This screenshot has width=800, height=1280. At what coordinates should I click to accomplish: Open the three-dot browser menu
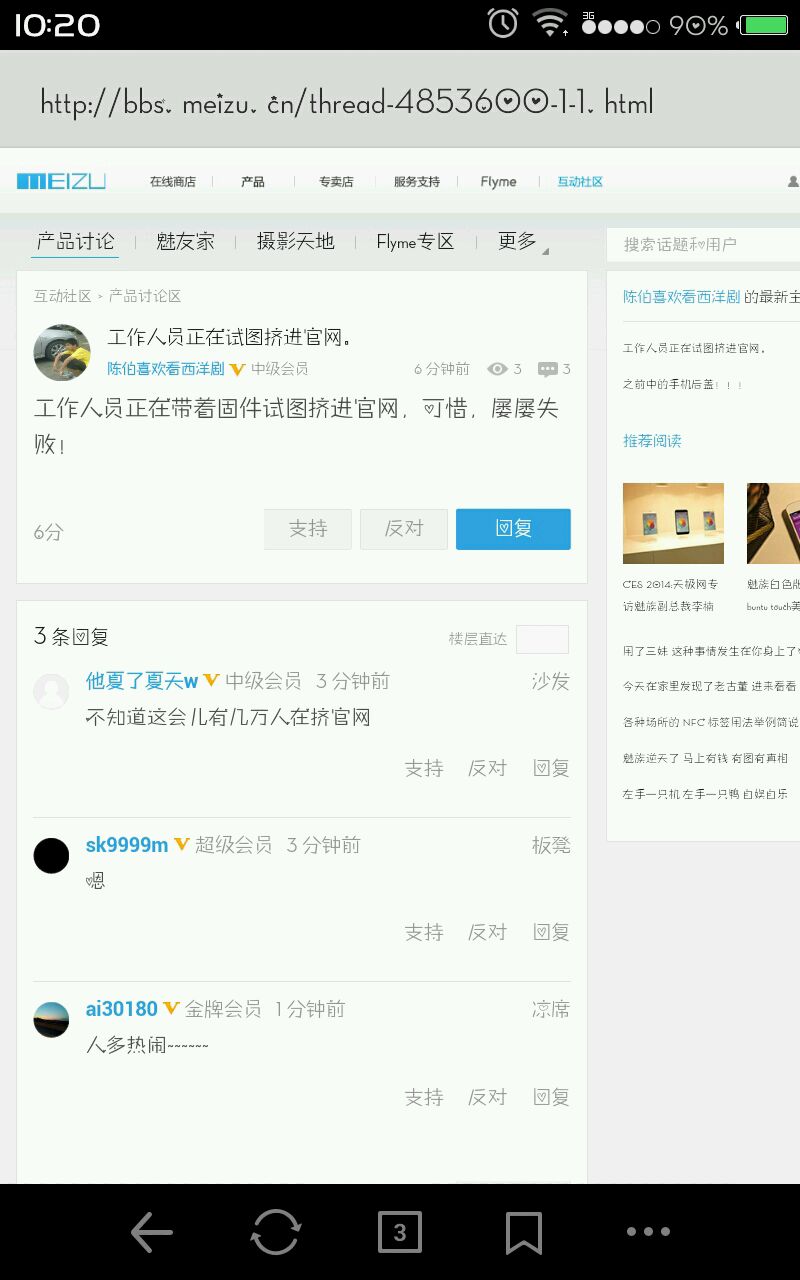point(648,1232)
